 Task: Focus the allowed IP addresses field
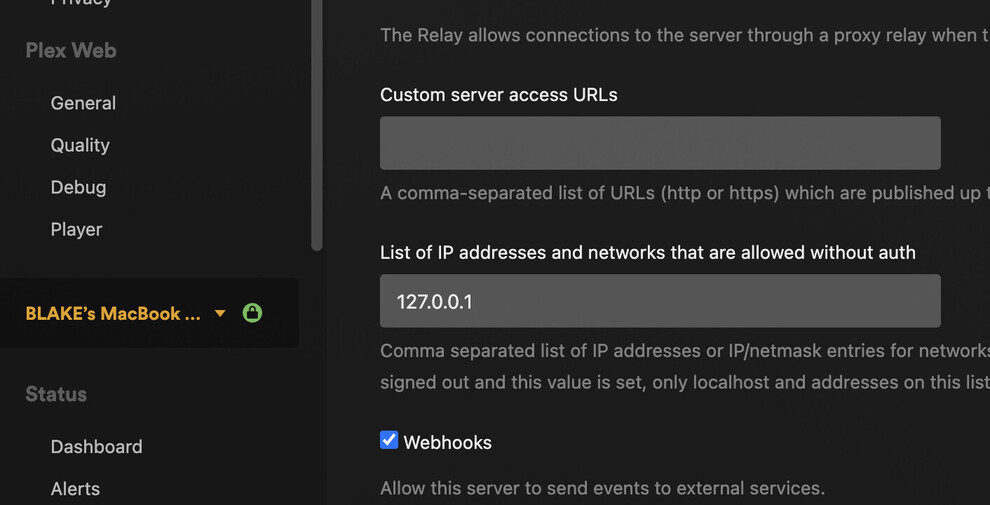(660, 301)
